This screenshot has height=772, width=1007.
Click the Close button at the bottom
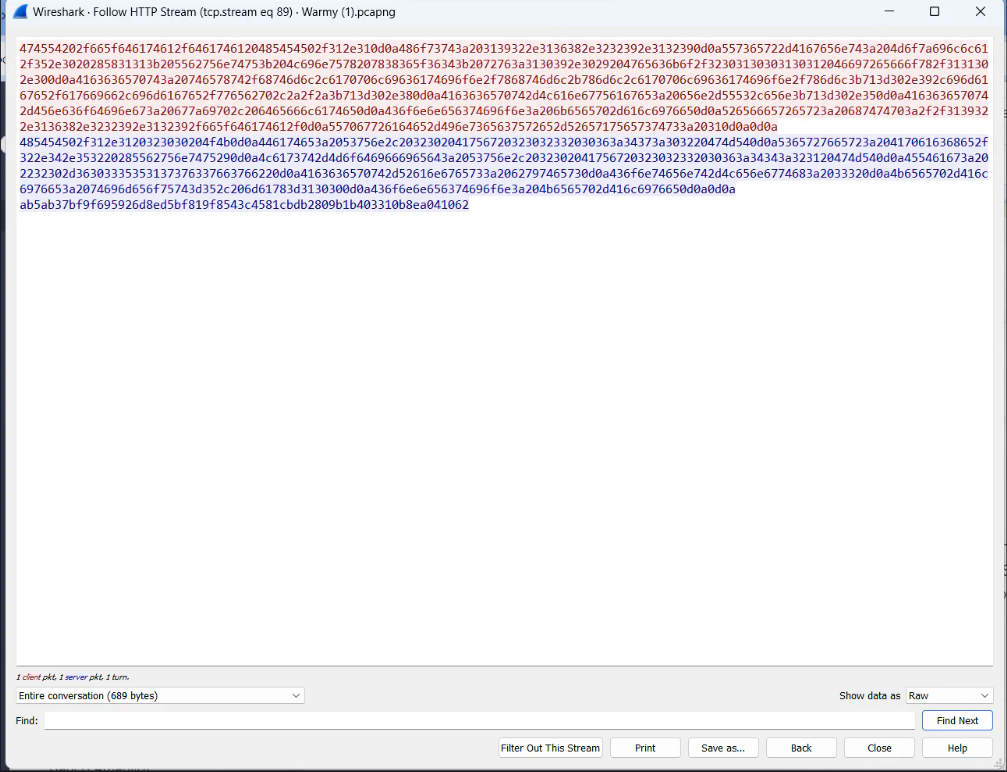tap(879, 748)
